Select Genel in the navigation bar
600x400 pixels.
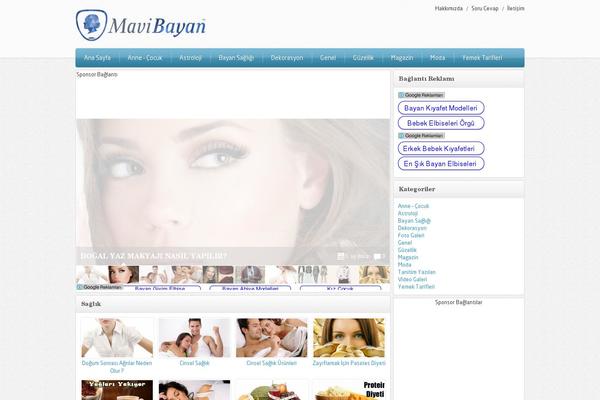pos(328,58)
